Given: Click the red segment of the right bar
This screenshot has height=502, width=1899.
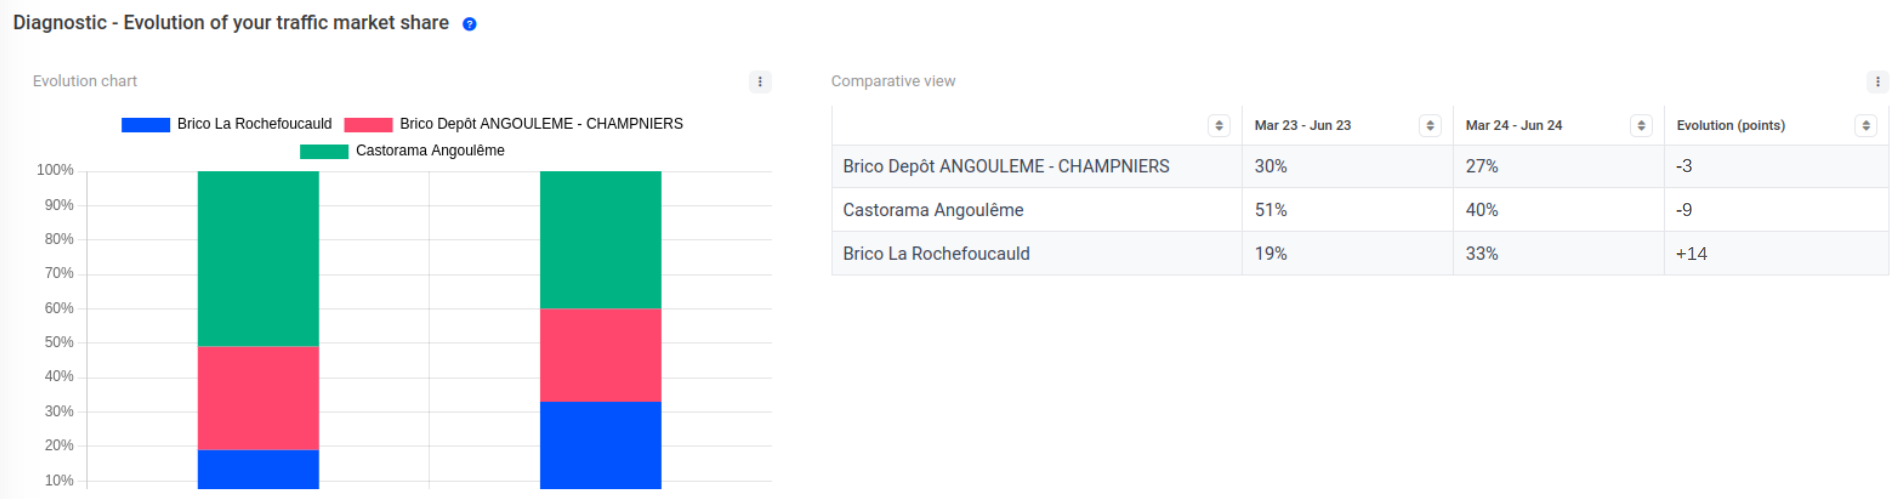Looking at the screenshot, I should click(600, 355).
